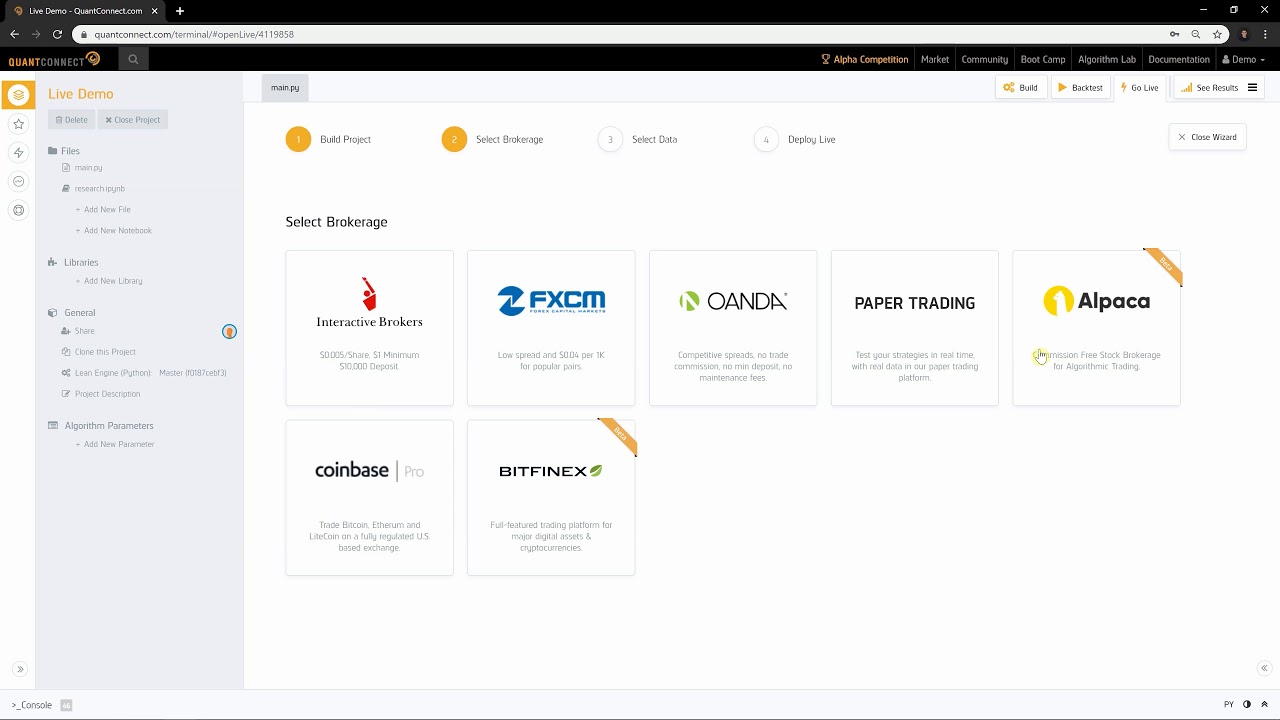Switch to the main.py file tab
This screenshot has height=720, width=1280.
tap(285, 88)
